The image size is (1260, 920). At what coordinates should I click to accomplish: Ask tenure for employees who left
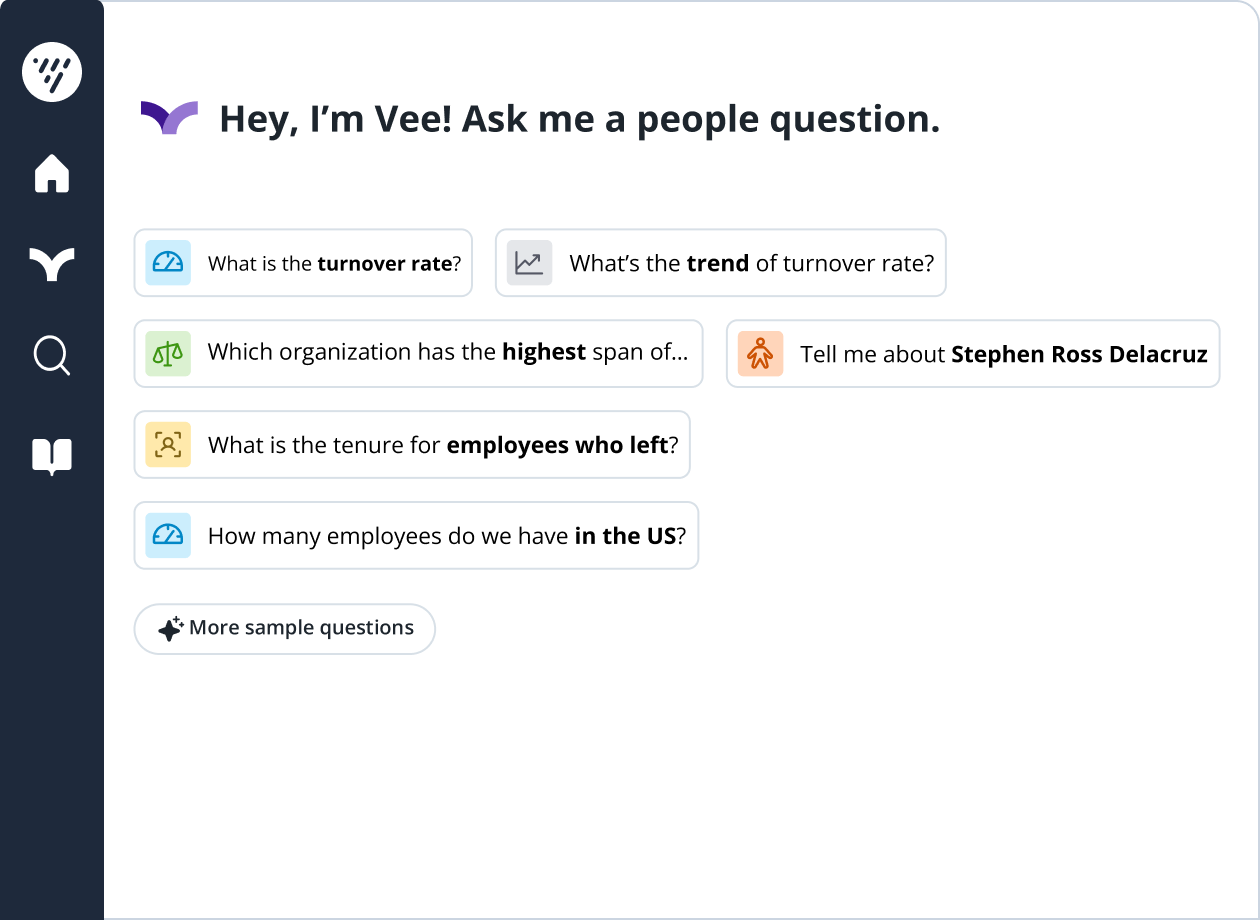point(412,444)
